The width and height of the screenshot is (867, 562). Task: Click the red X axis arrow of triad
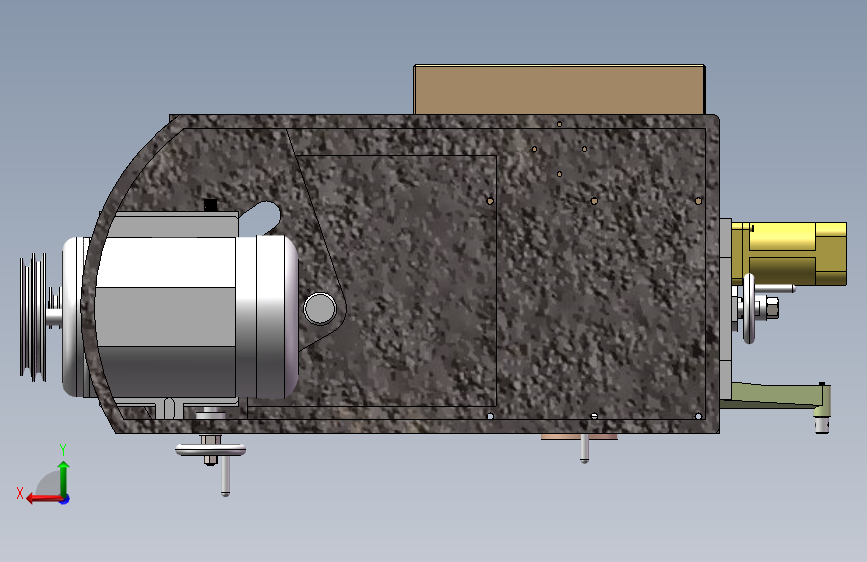pos(44,499)
